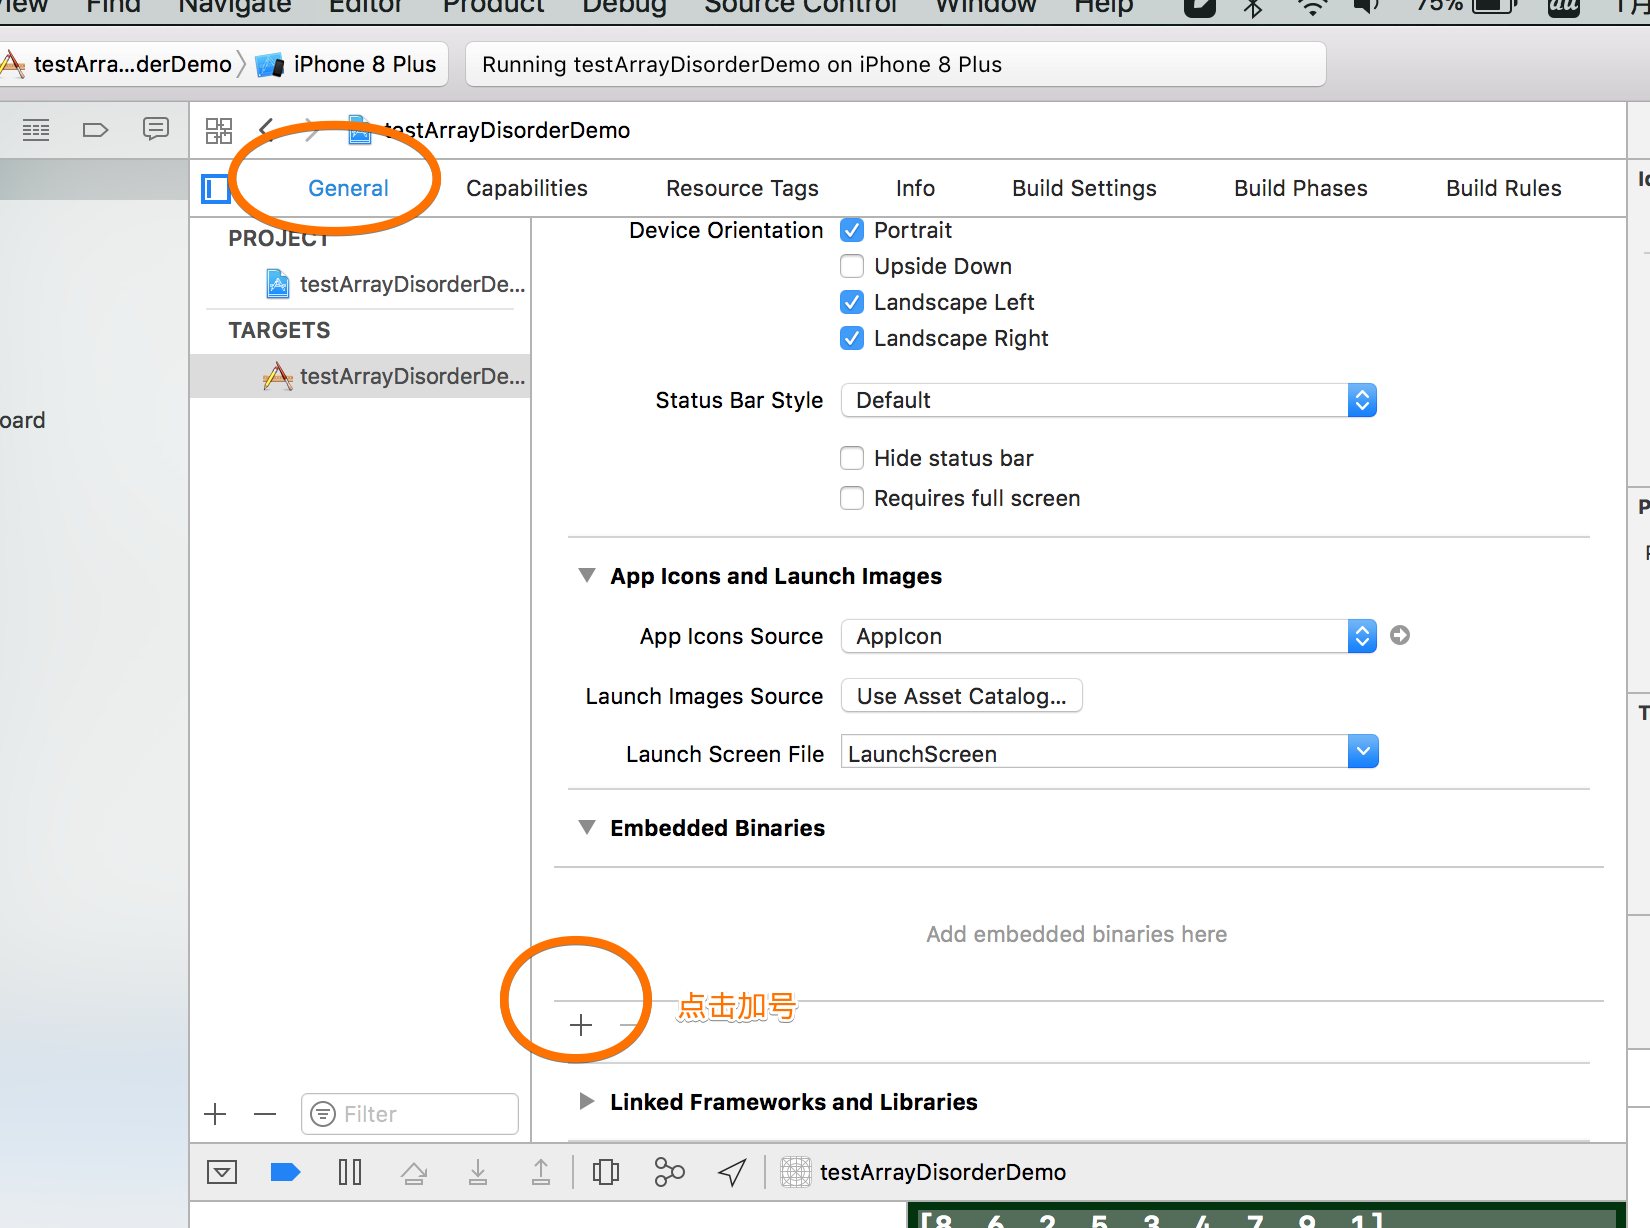Expand Linked Frameworks and Libraries section
This screenshot has height=1228, width=1650.
click(x=587, y=1101)
